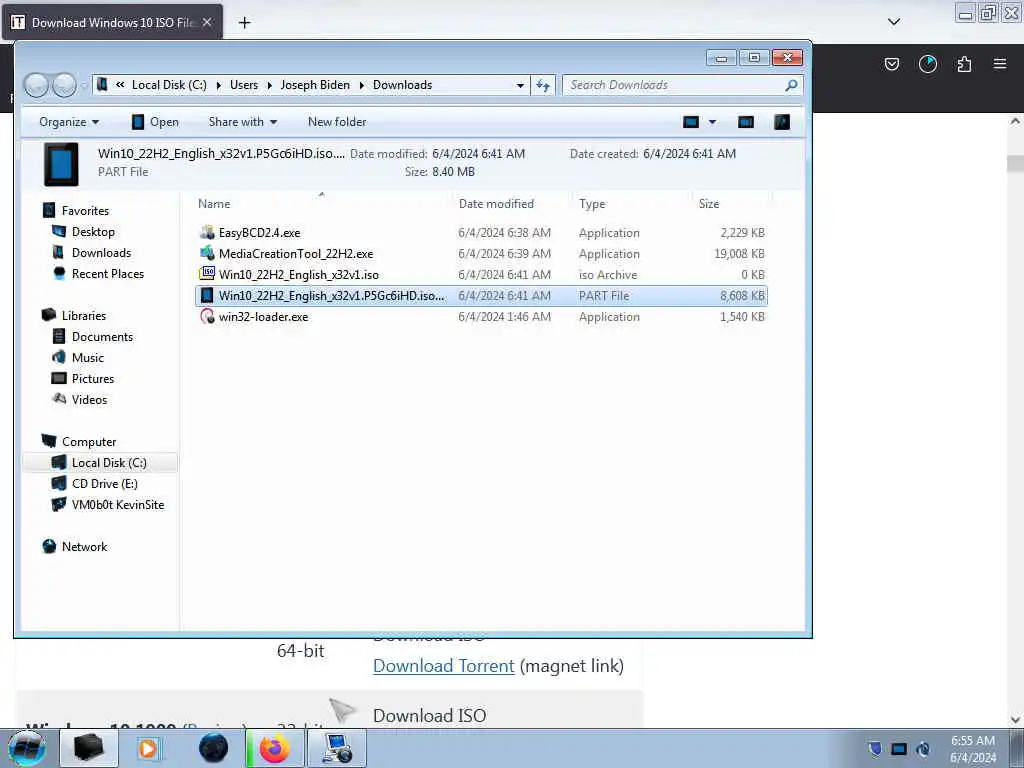The width and height of the screenshot is (1024, 768).
Task: Click the taskbar clock
Action: click(972, 749)
